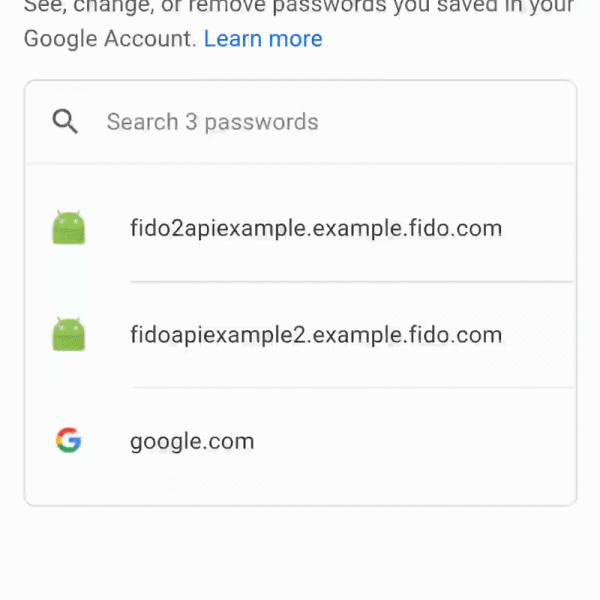Click the Google logo icon
The height and width of the screenshot is (600, 600).
coord(68,440)
